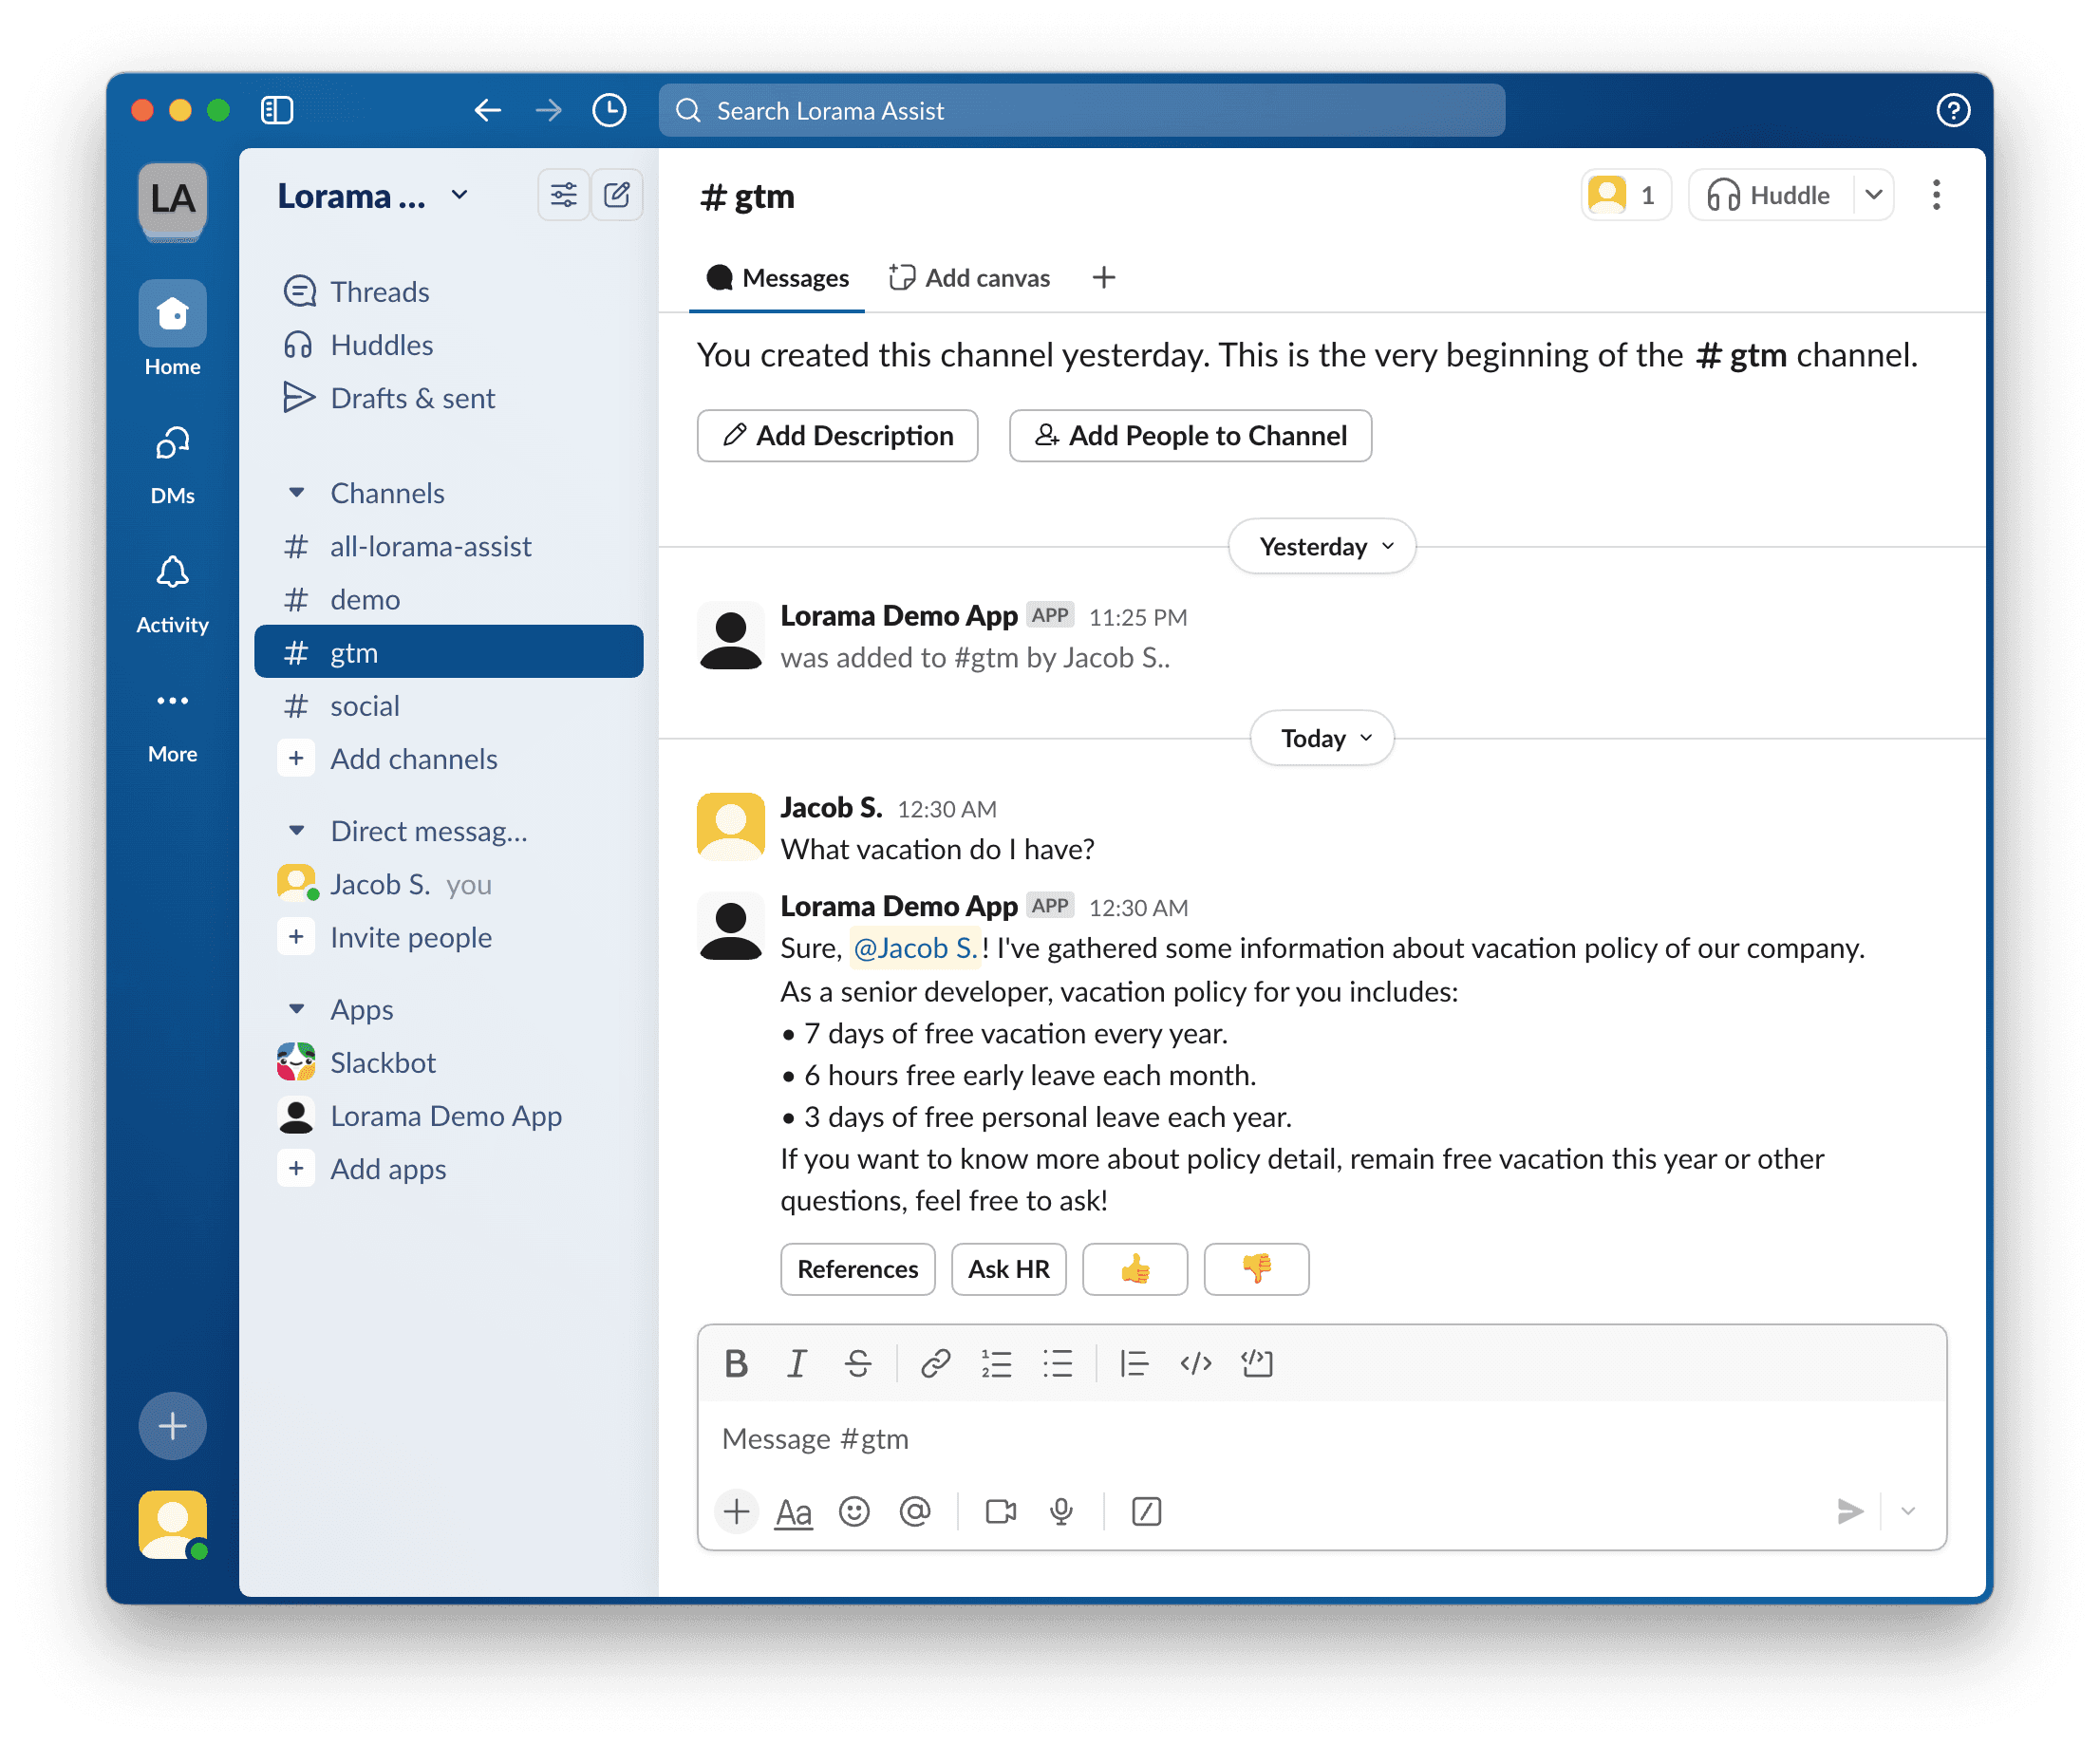Click the References button
2100x1745 pixels.
click(x=857, y=1269)
